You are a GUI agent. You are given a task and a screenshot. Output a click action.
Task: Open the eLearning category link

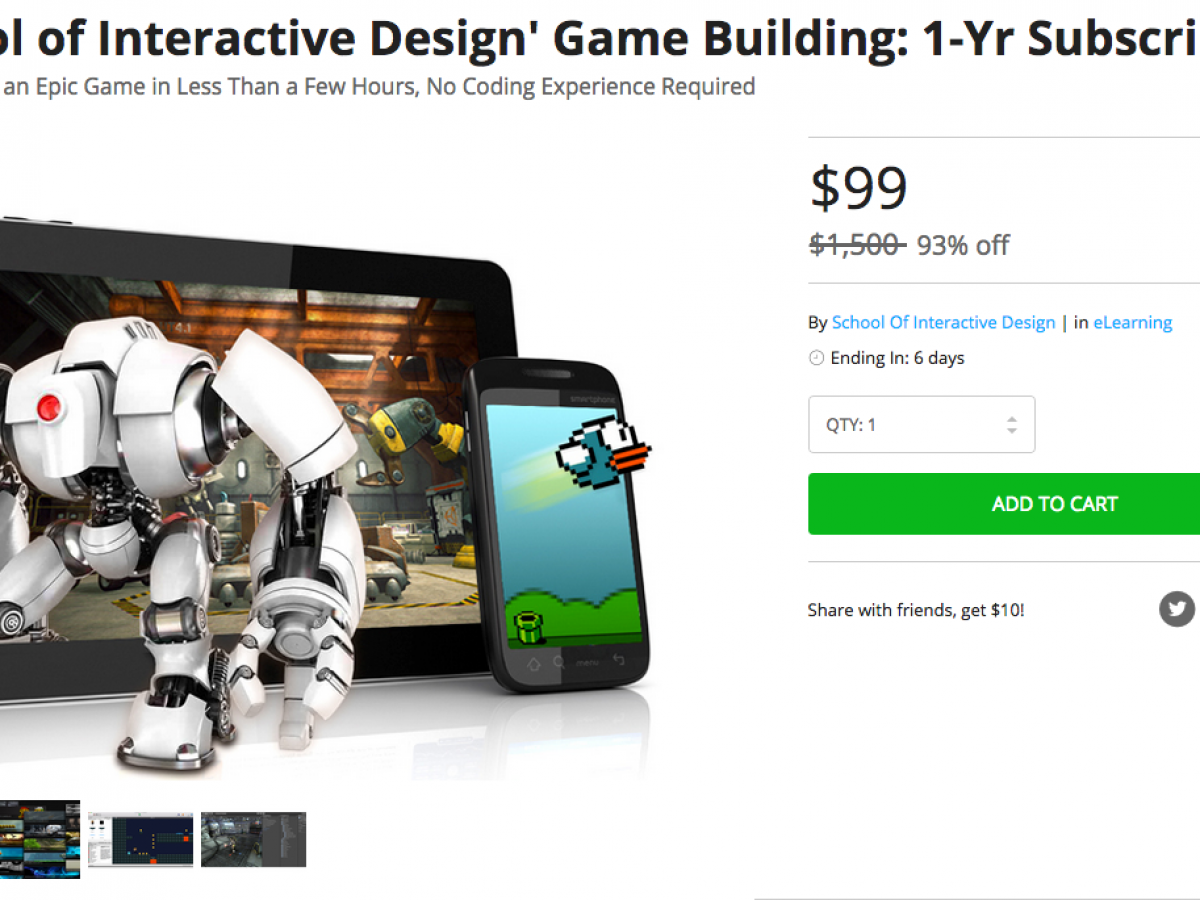point(1132,322)
